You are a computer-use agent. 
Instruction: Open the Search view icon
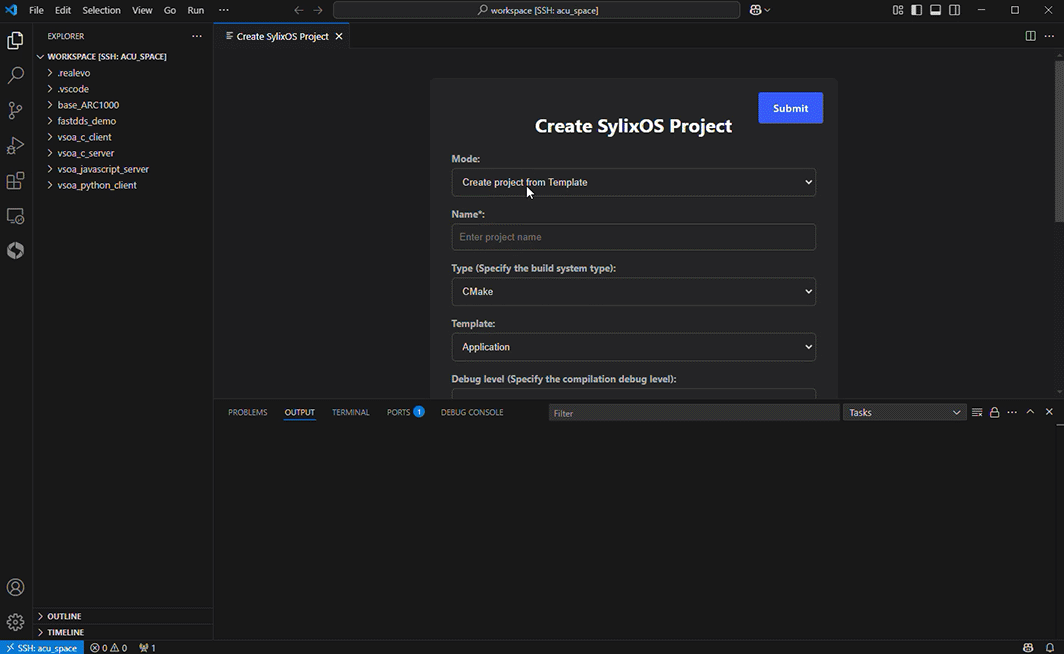(x=15, y=75)
